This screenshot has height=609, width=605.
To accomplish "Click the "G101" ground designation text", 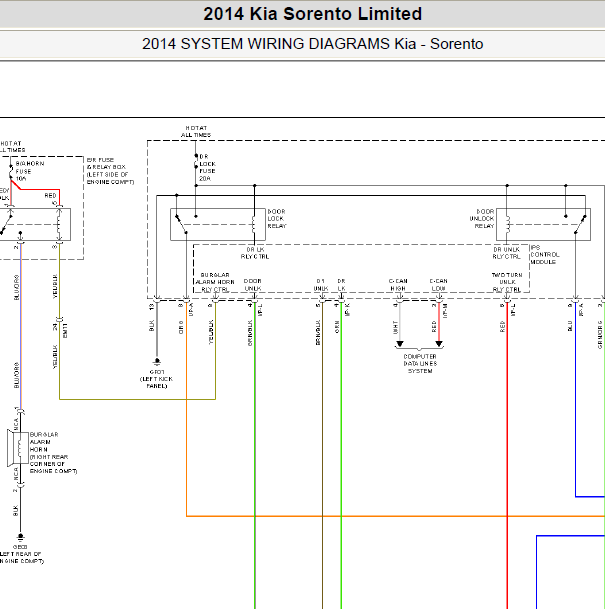I will click(x=157, y=372).
